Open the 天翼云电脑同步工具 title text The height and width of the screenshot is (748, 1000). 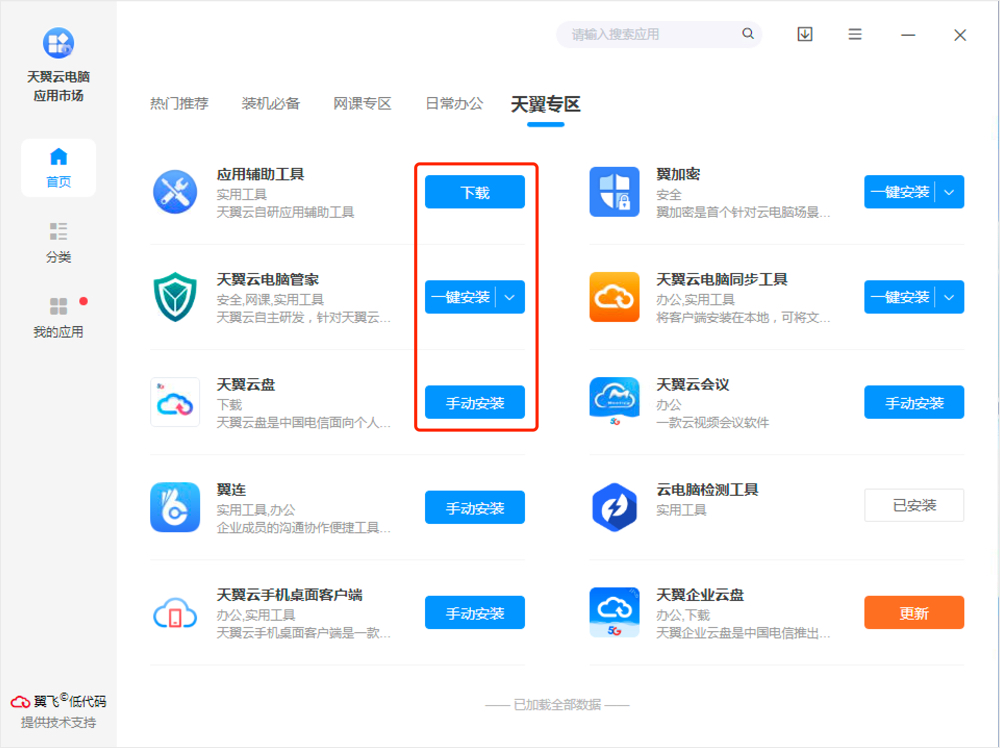(x=722, y=279)
